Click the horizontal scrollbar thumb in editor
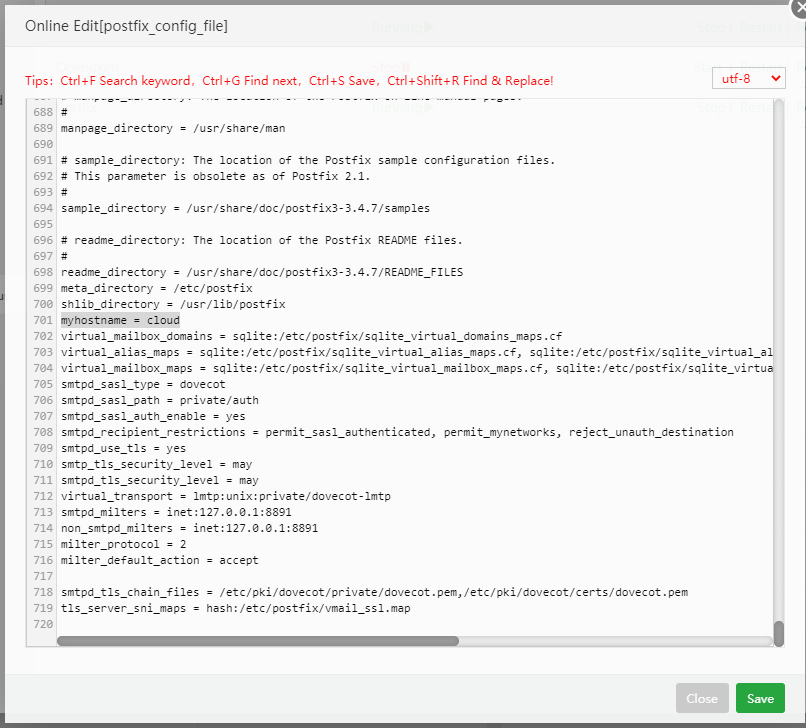Screen dimensions: 806x728 point(258,641)
